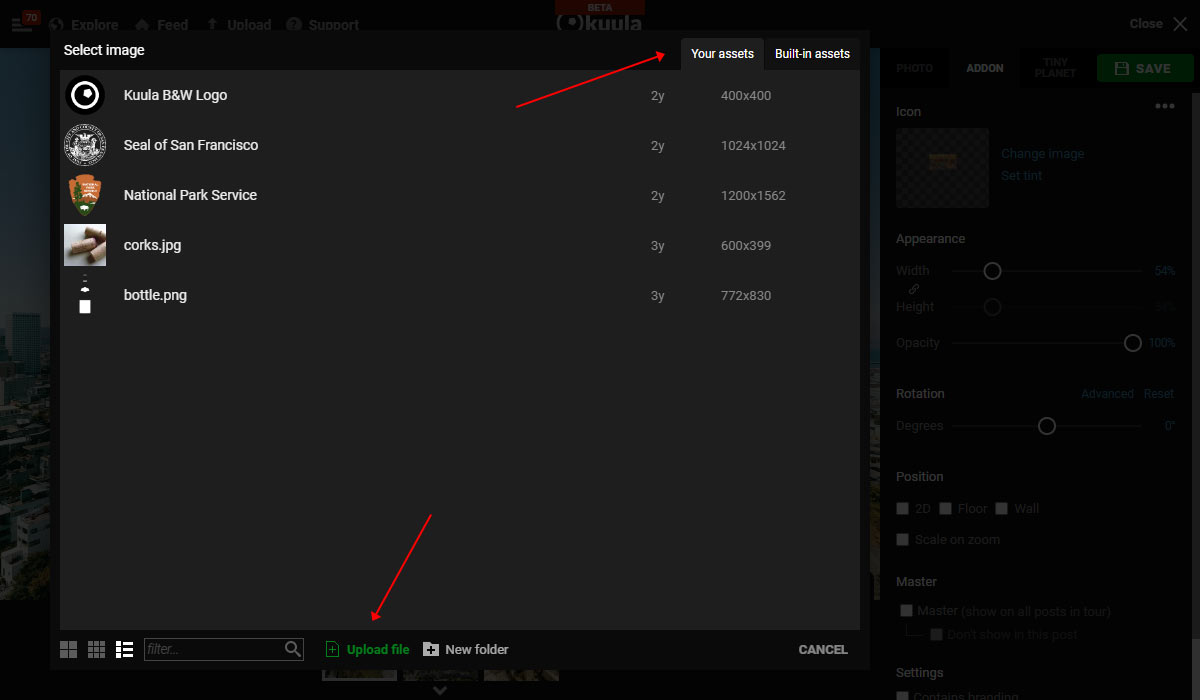Switch to large grid view icon

(x=68, y=650)
